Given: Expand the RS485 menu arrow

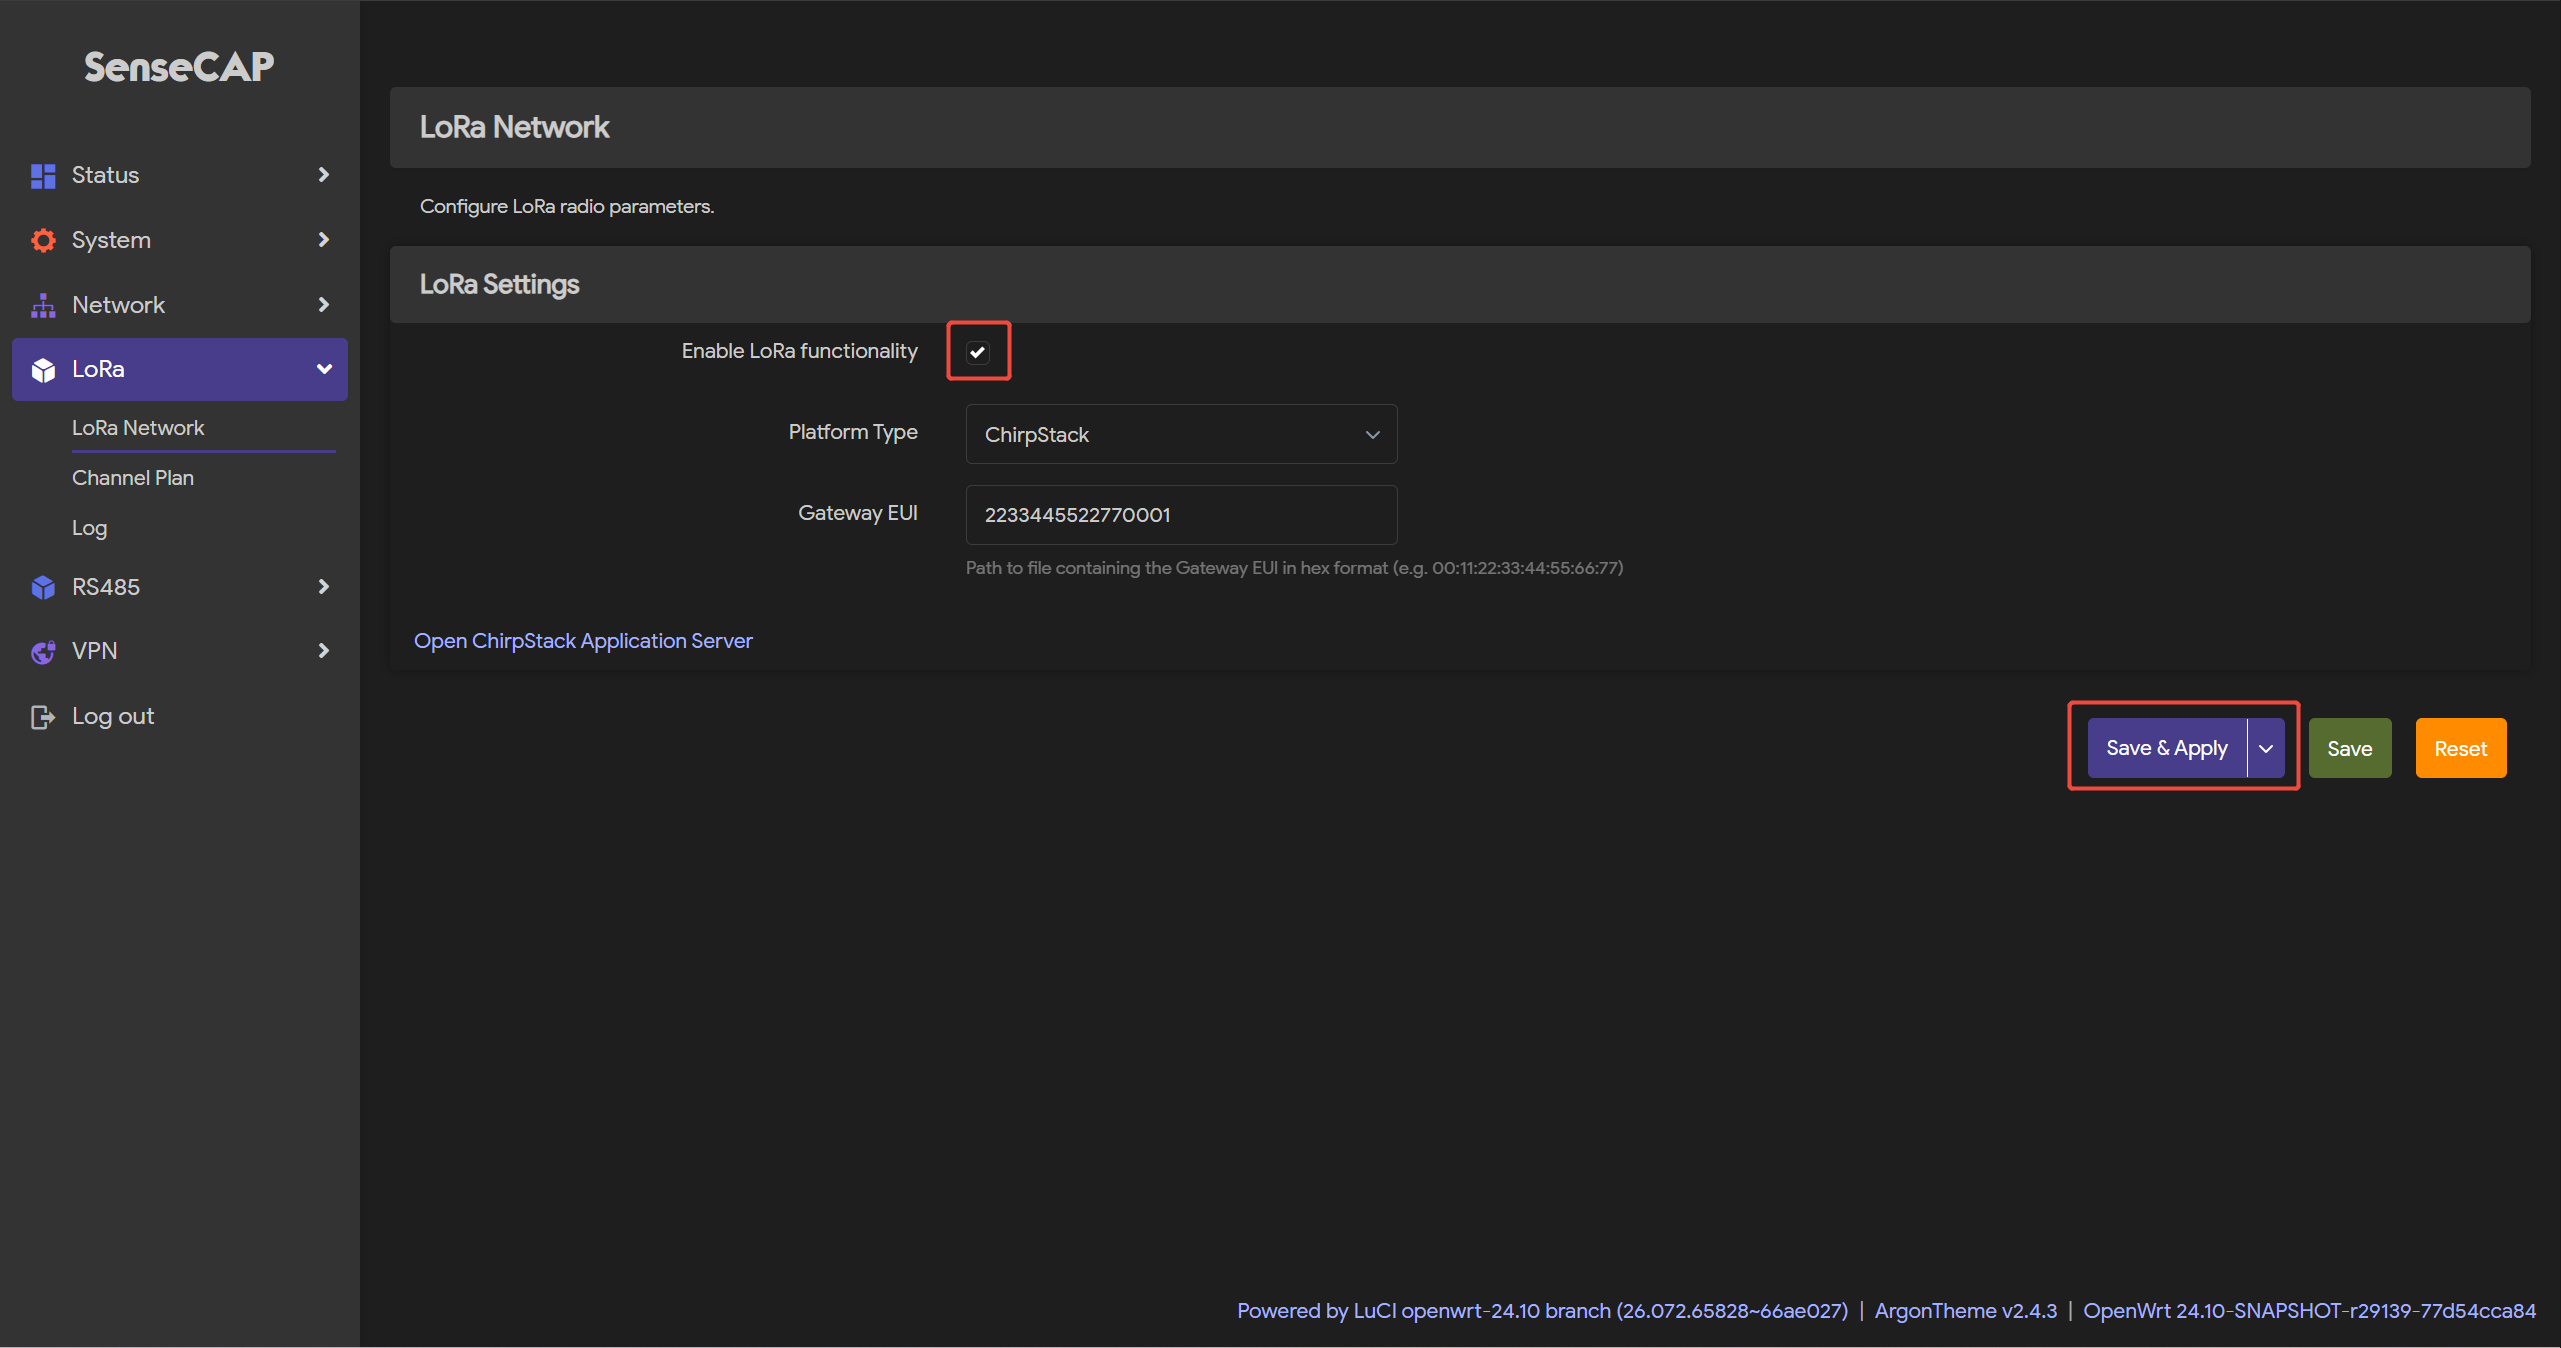Looking at the screenshot, I should [x=323, y=587].
